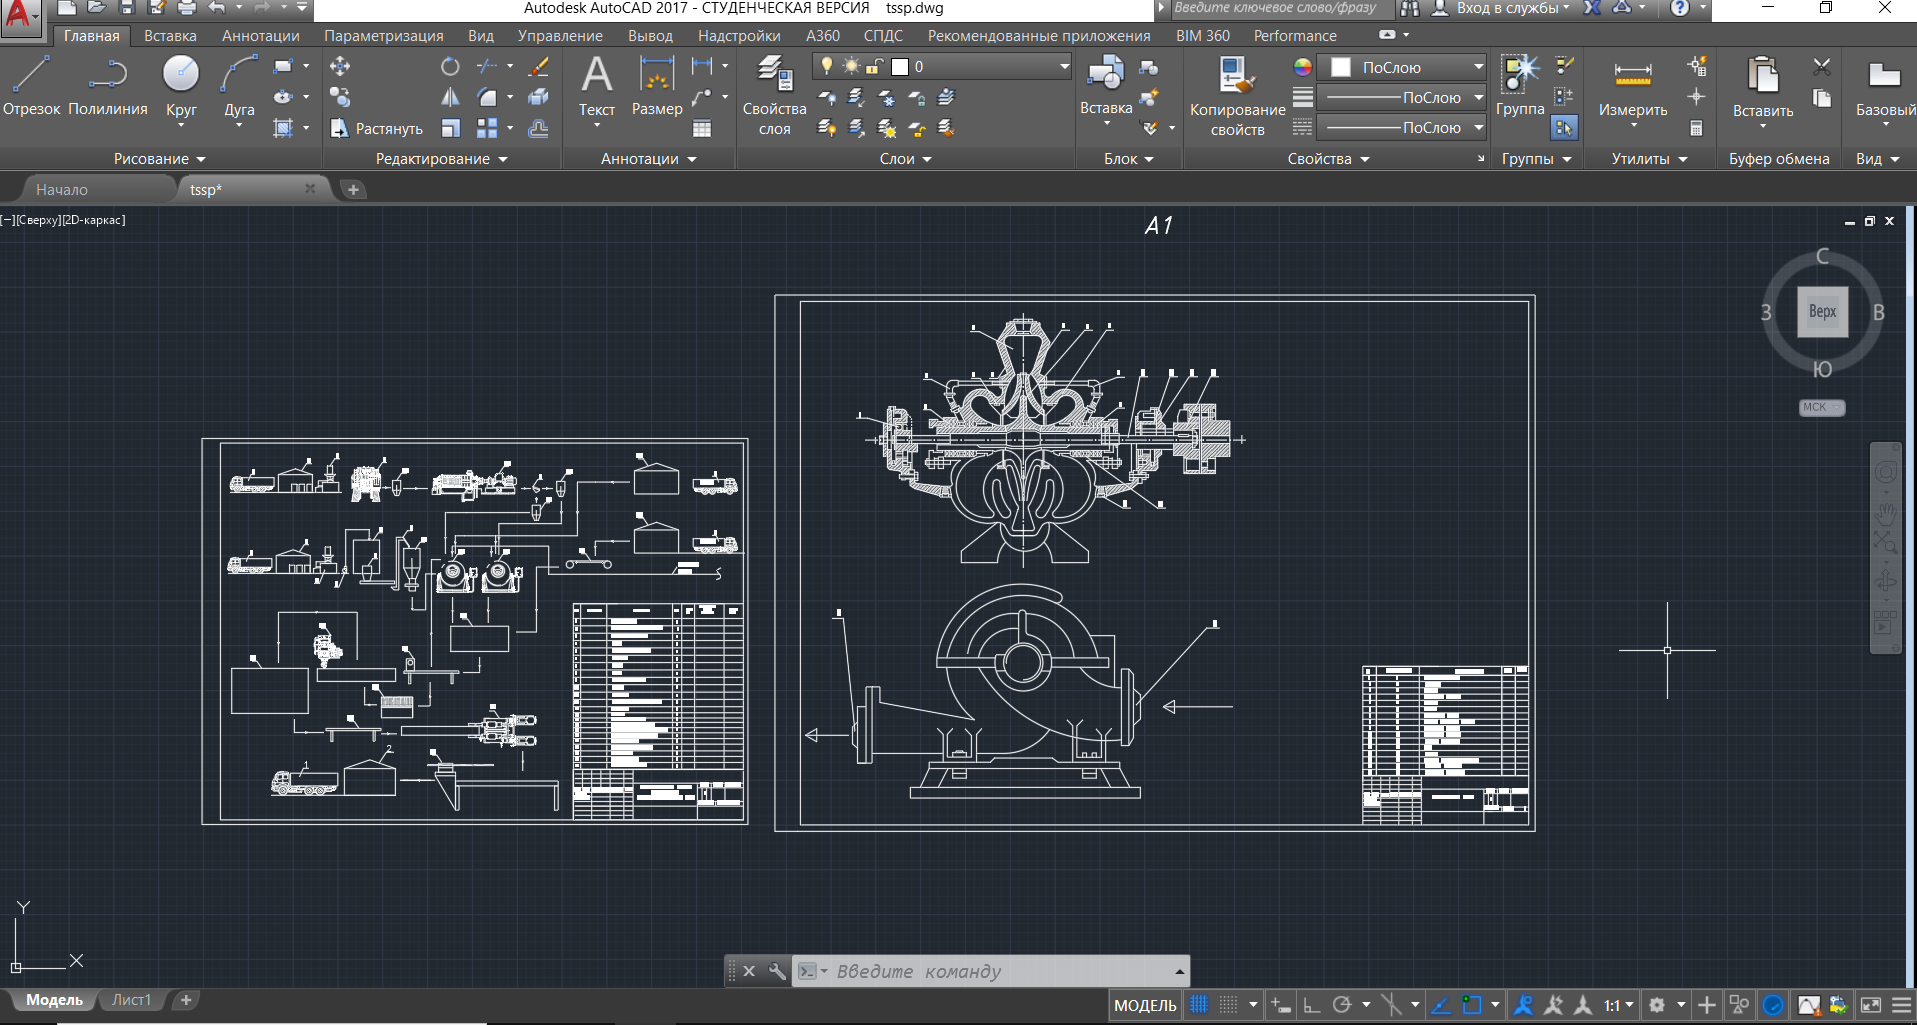
Task: Open the Параметризация ribbon tab
Action: 383,35
